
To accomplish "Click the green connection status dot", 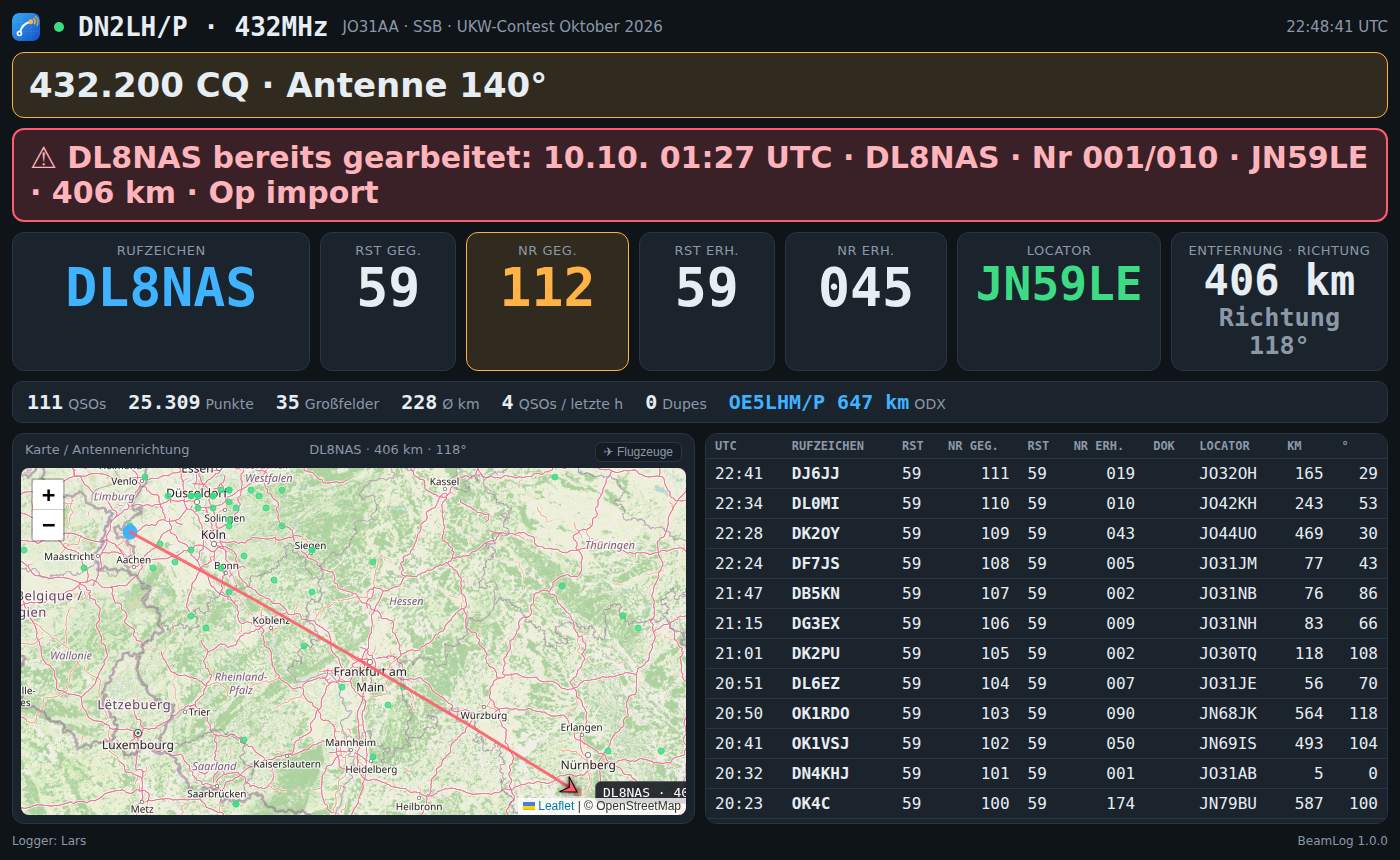I will (59, 27).
